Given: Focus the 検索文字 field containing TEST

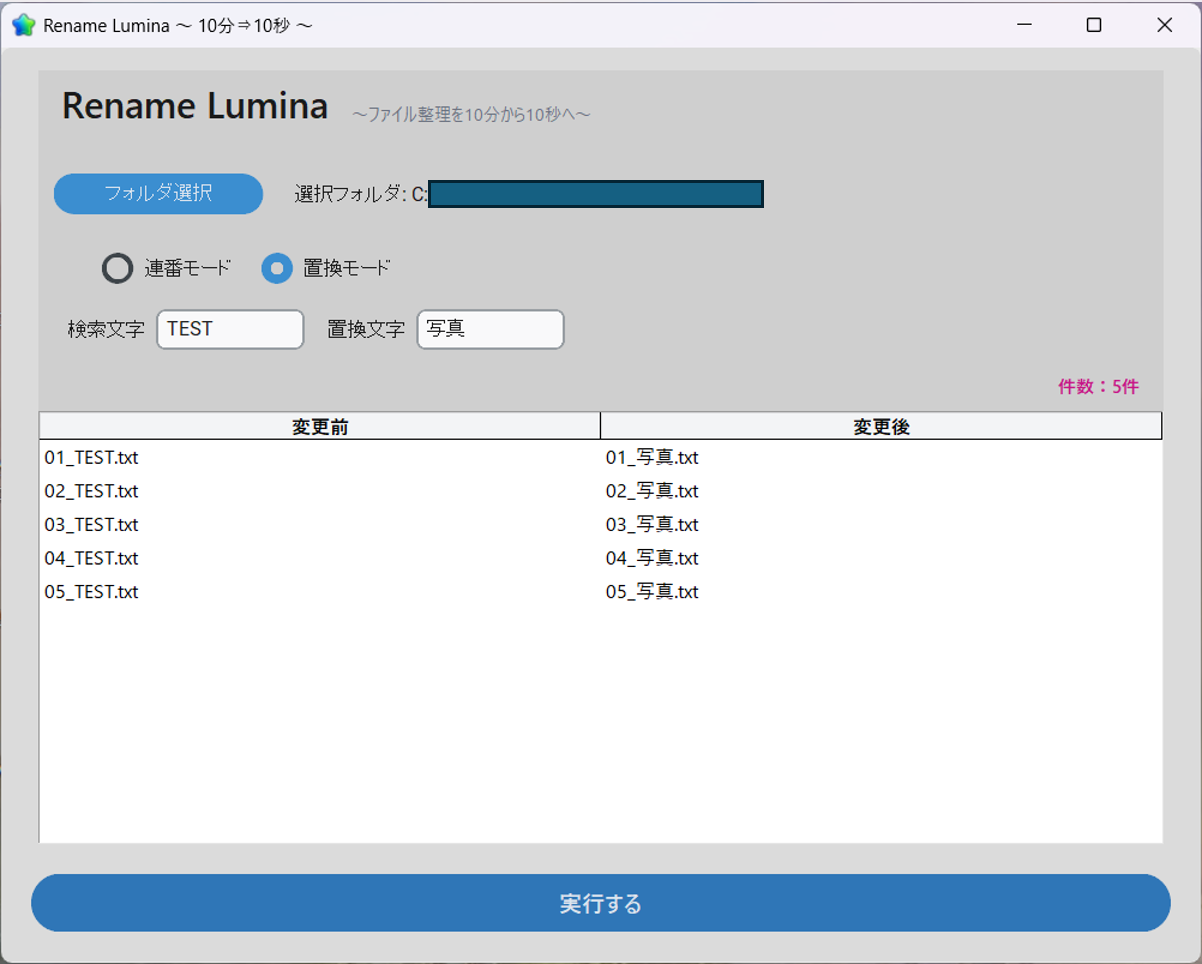Looking at the screenshot, I should pos(230,329).
